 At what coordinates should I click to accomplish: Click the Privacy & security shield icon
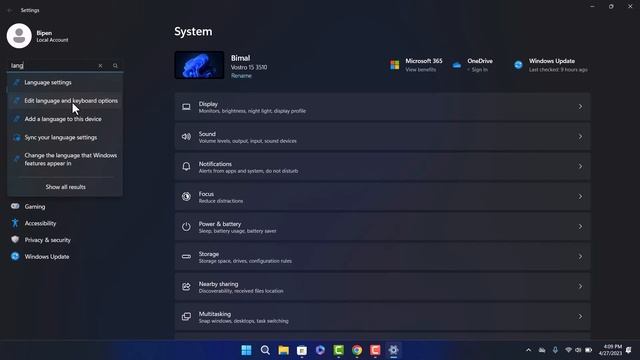15,240
